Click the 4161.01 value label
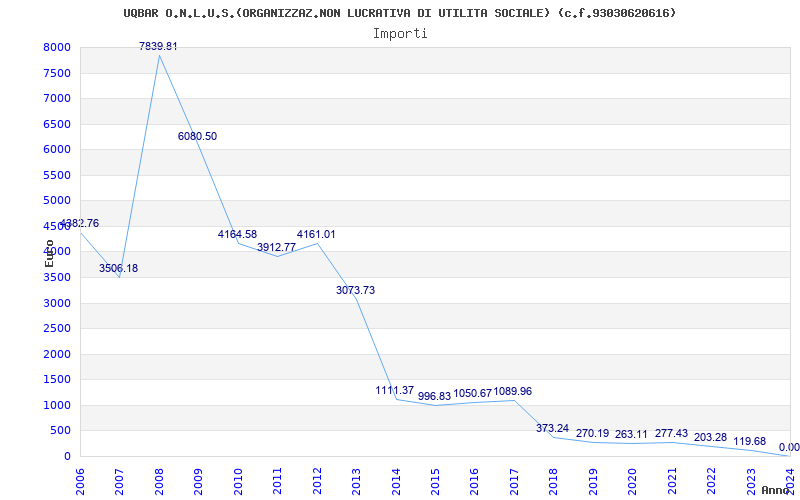 316,234
